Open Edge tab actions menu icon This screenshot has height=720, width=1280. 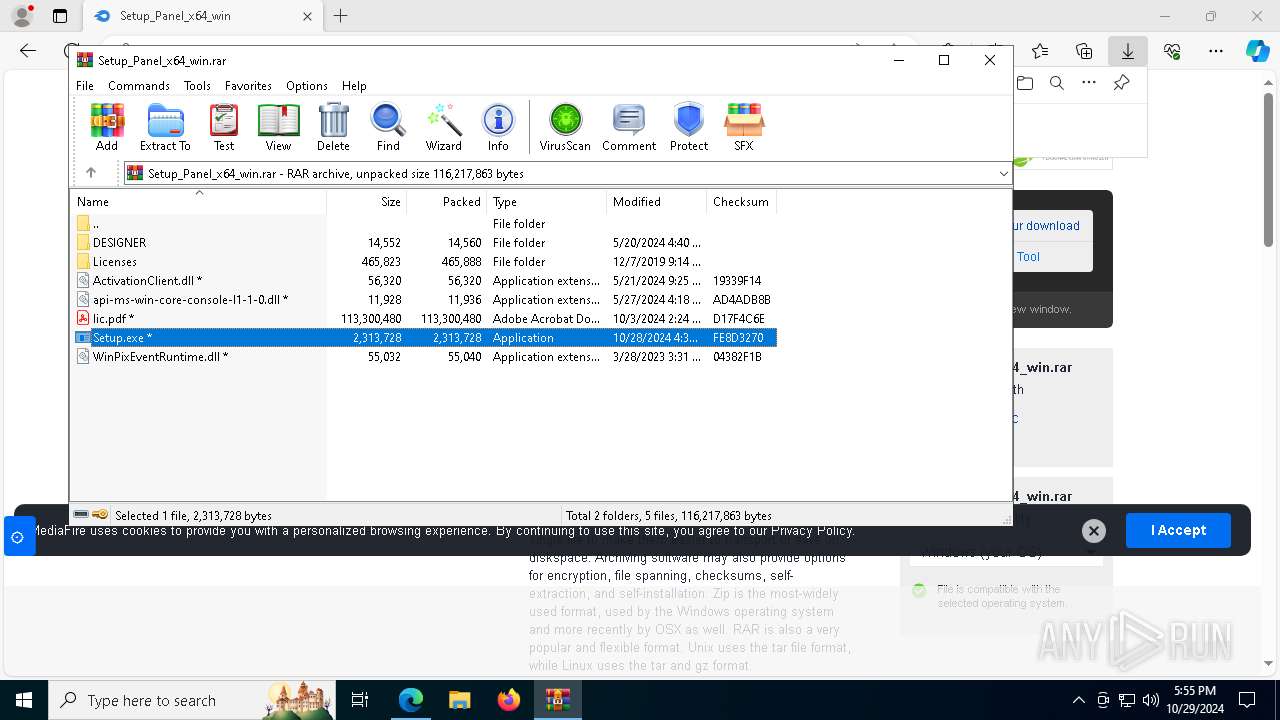click(x=60, y=16)
